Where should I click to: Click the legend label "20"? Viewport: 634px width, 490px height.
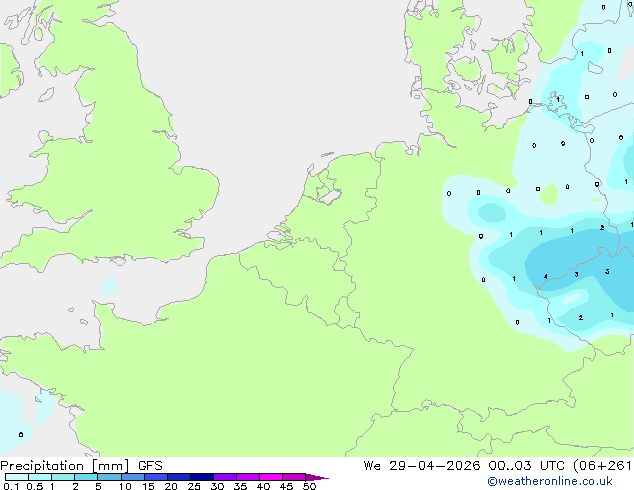point(171,486)
